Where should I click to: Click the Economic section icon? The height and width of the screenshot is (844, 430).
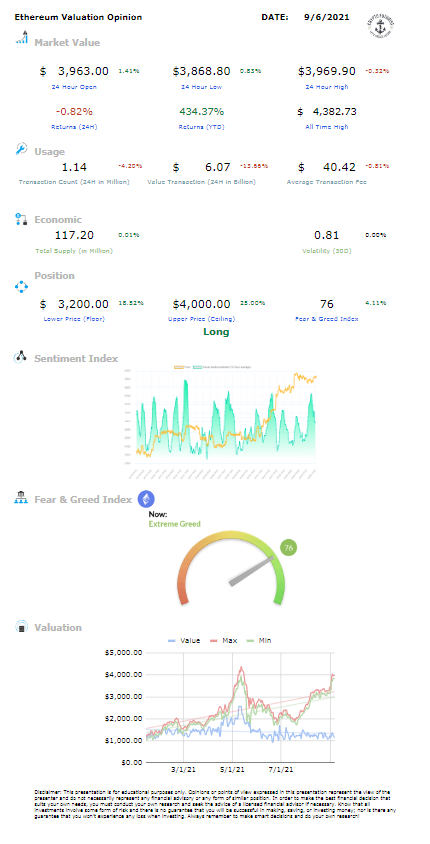pyautogui.click(x=22, y=219)
